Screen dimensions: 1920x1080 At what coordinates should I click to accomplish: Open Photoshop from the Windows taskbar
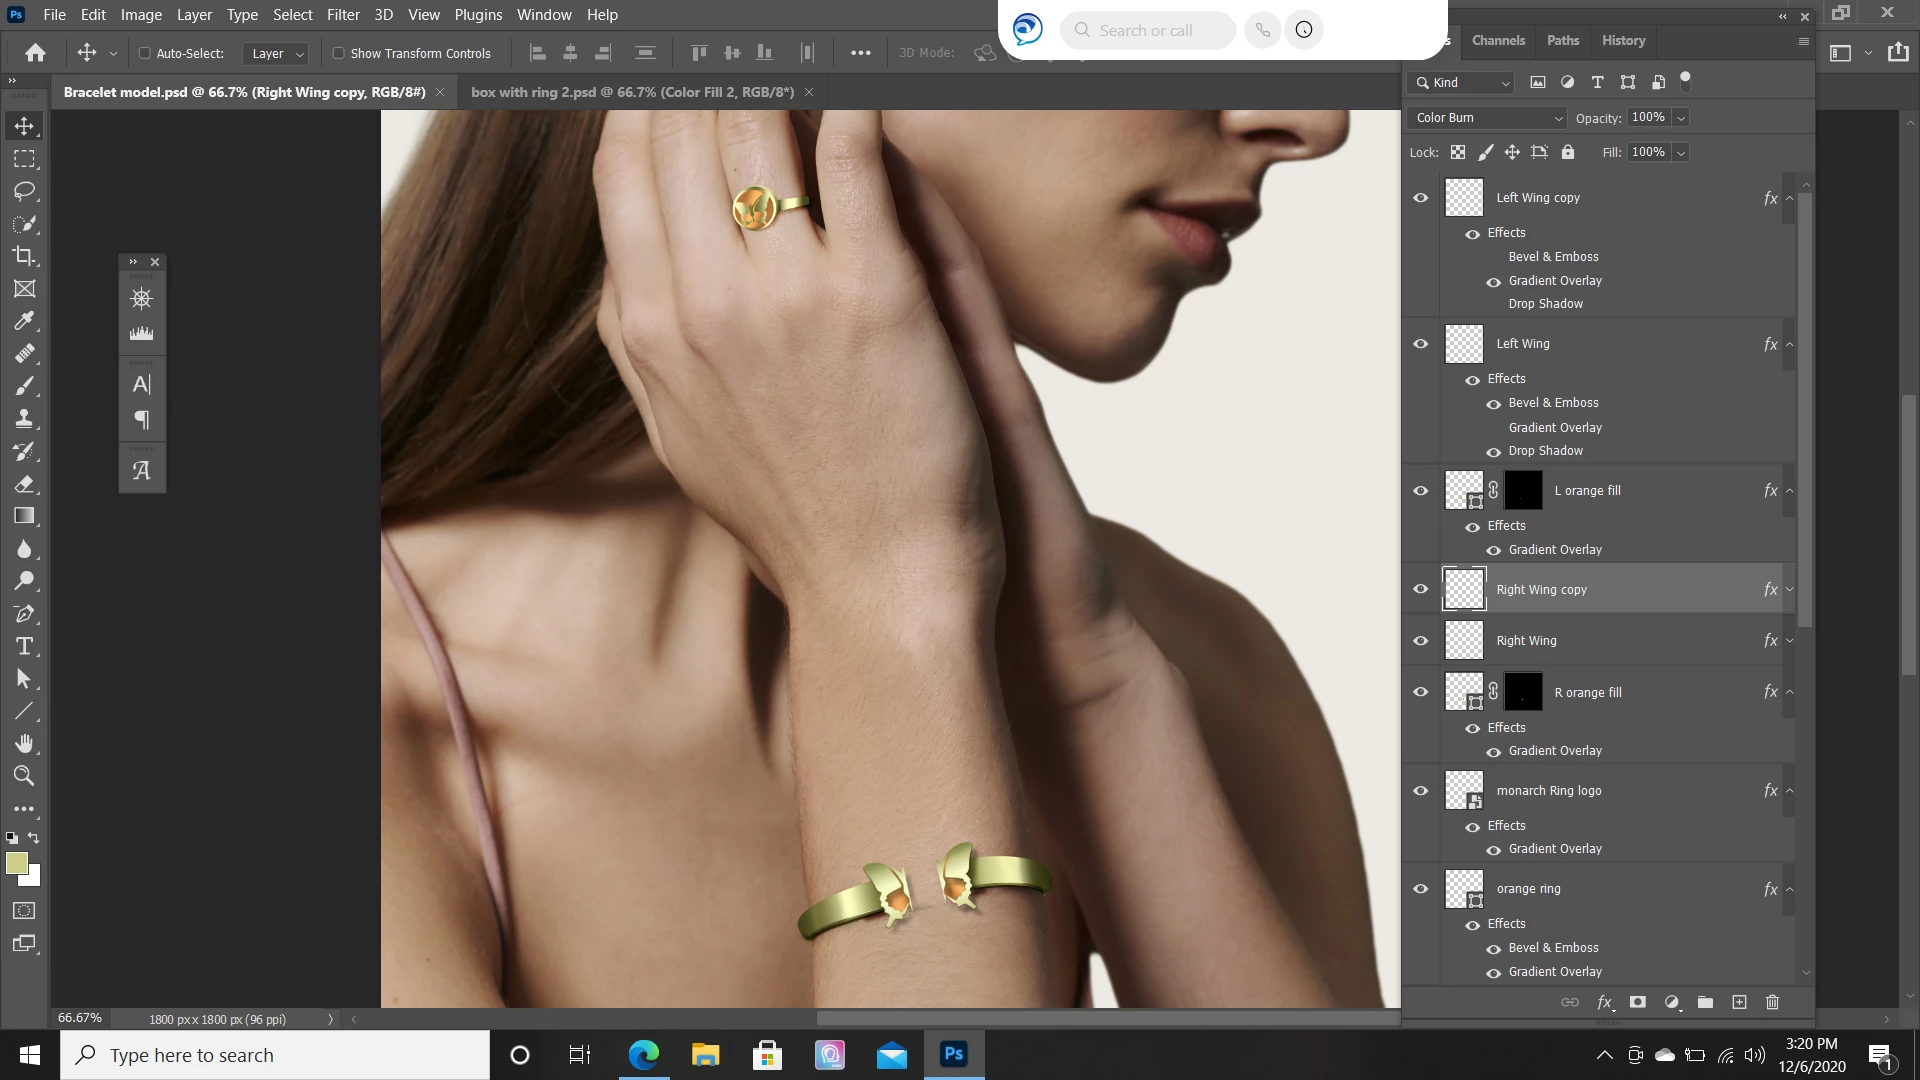pyautogui.click(x=954, y=1055)
